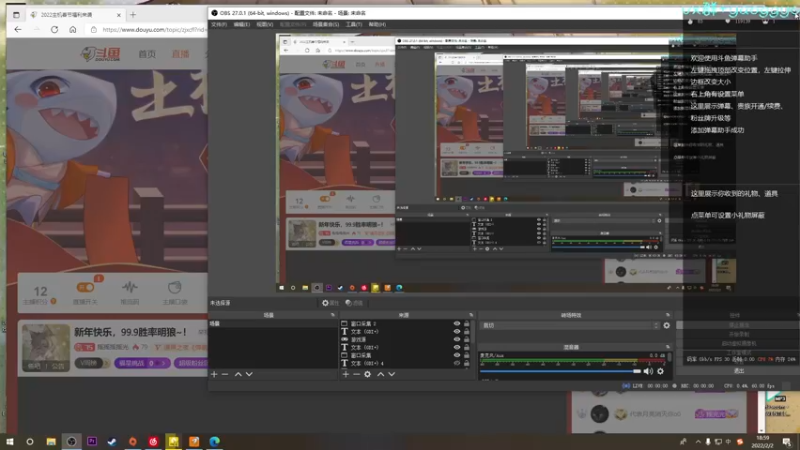Go back in the Edge browser

tap(18, 30)
